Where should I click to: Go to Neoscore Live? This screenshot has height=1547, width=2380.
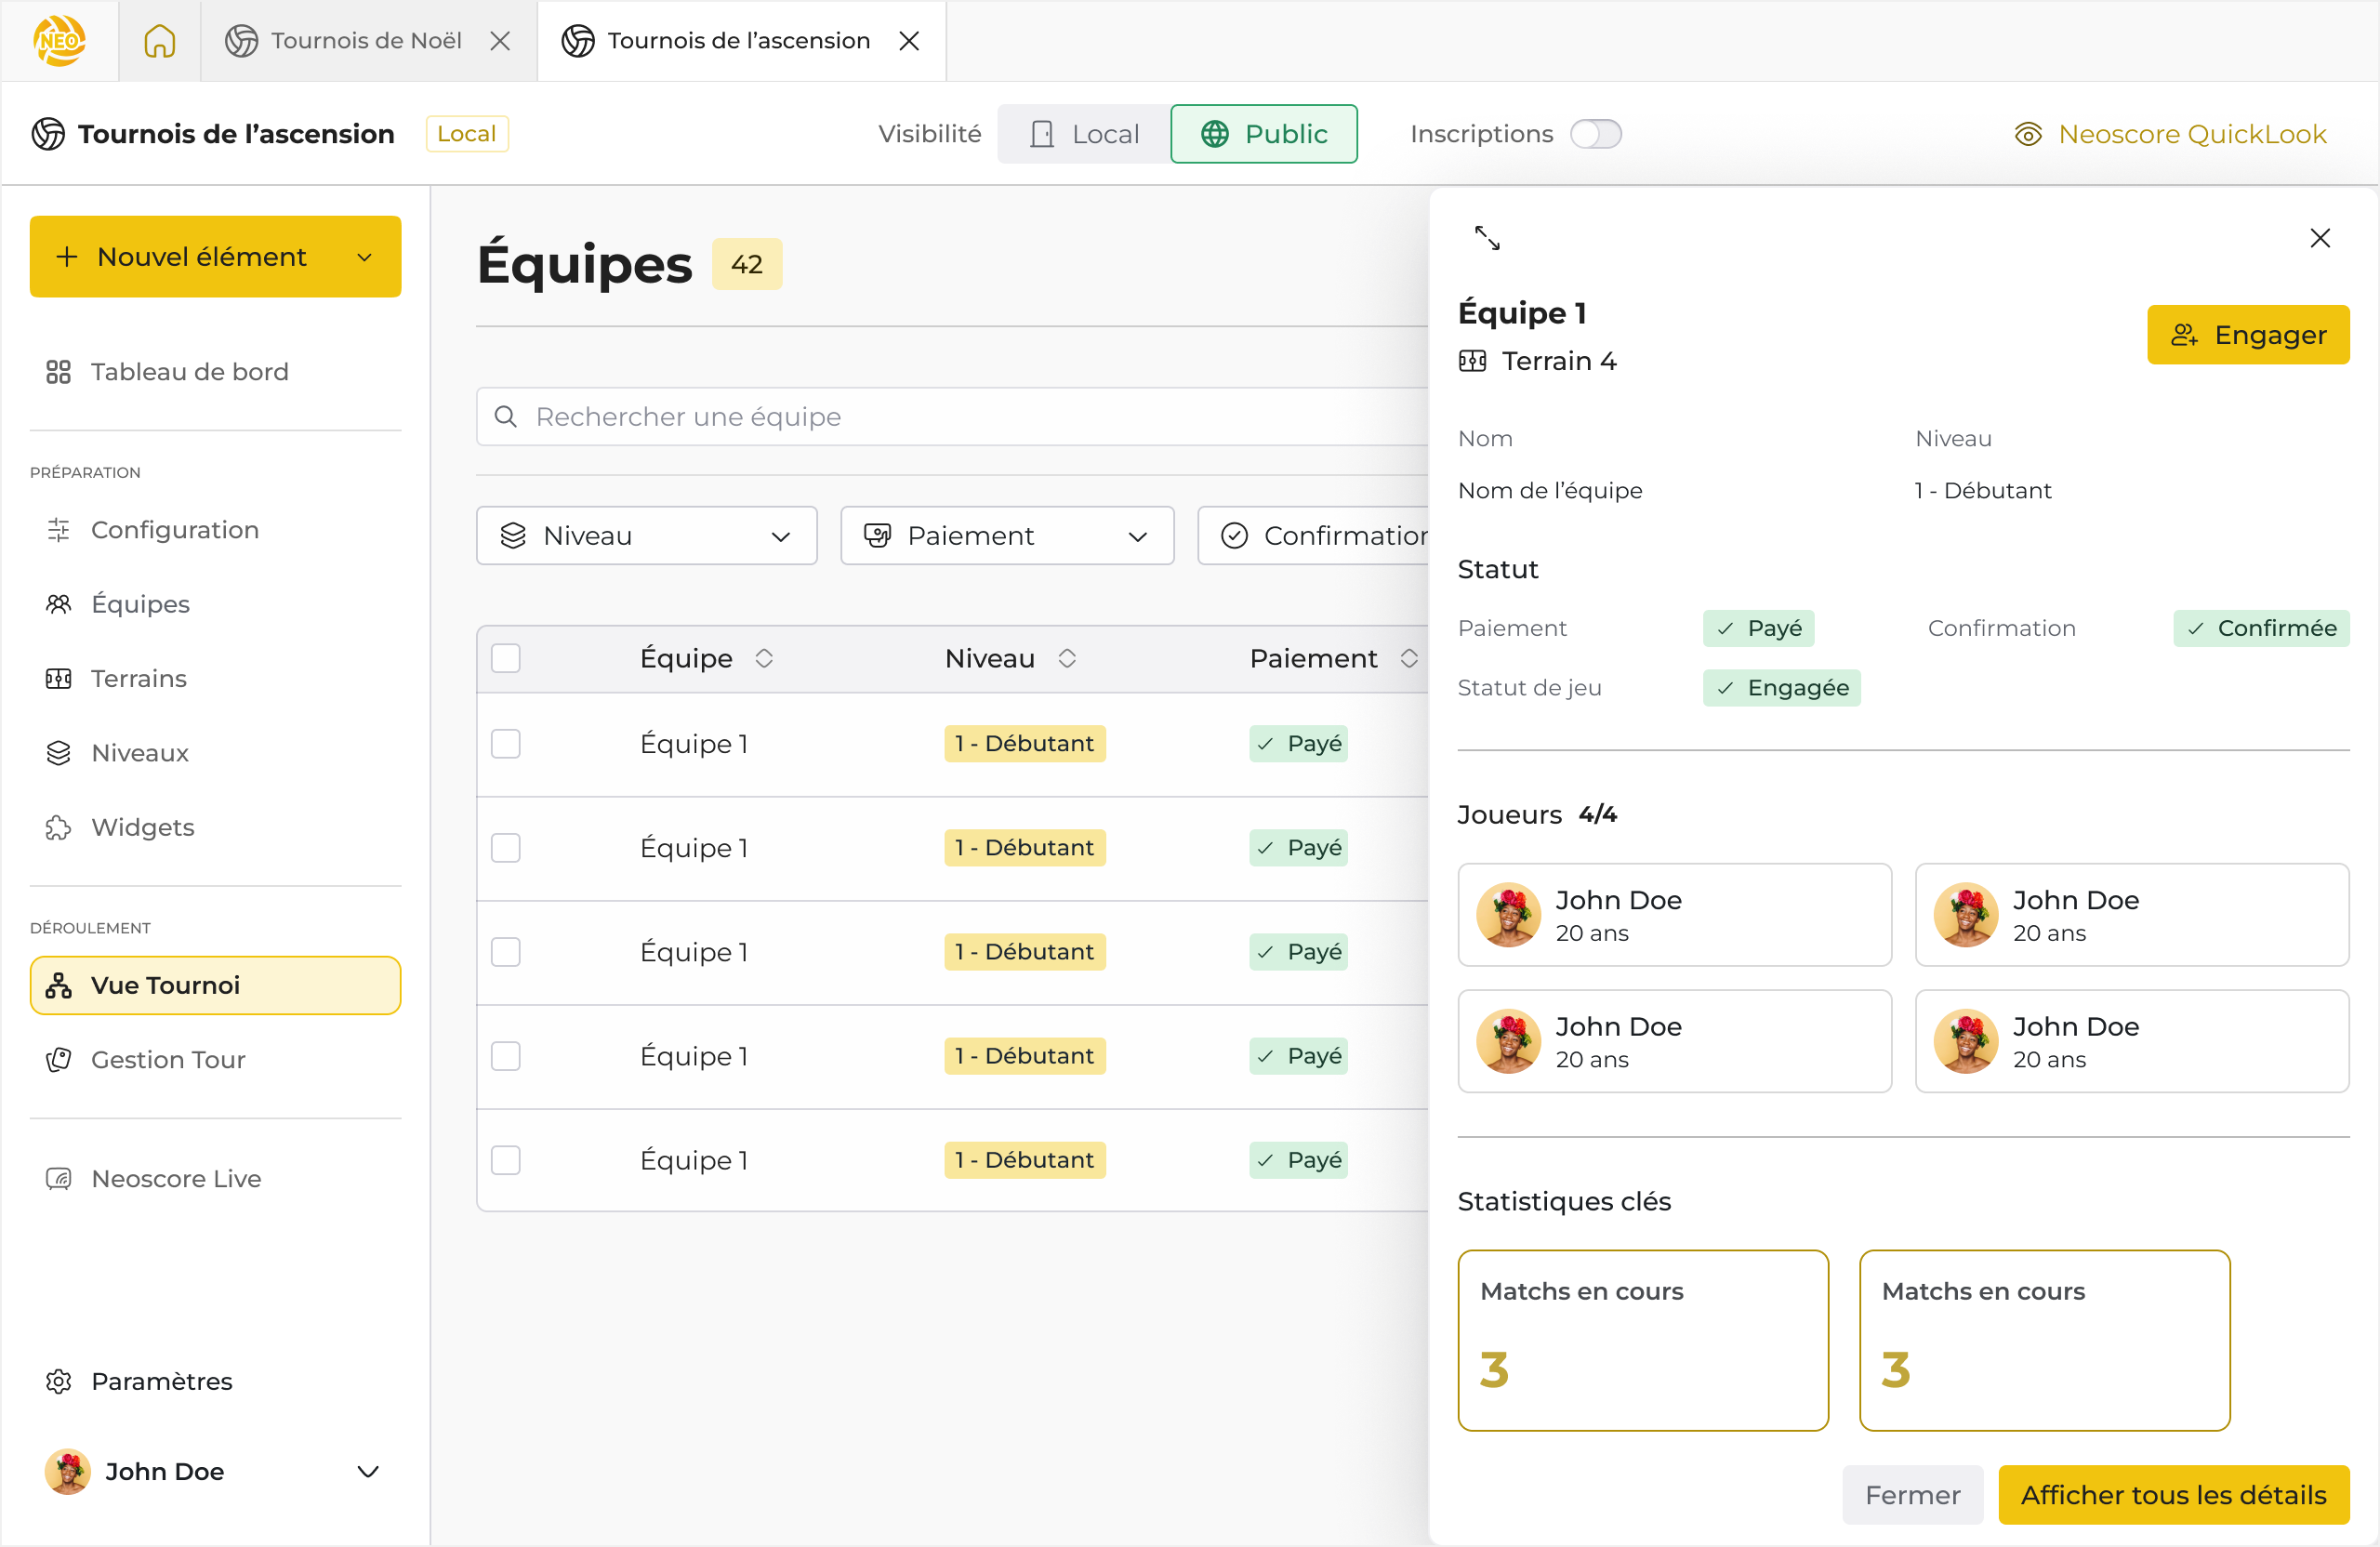pyautogui.click(x=175, y=1178)
